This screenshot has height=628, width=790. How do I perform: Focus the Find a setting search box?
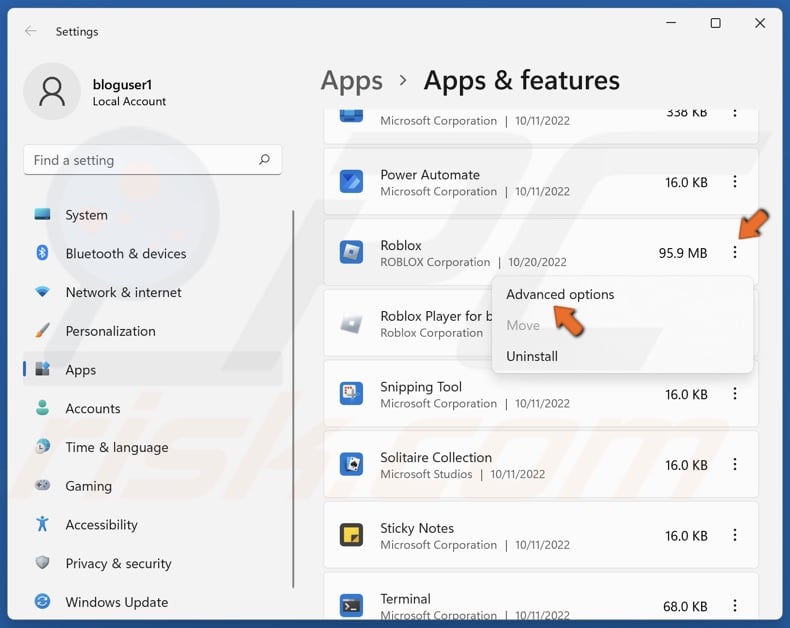pyautogui.click(x=152, y=160)
